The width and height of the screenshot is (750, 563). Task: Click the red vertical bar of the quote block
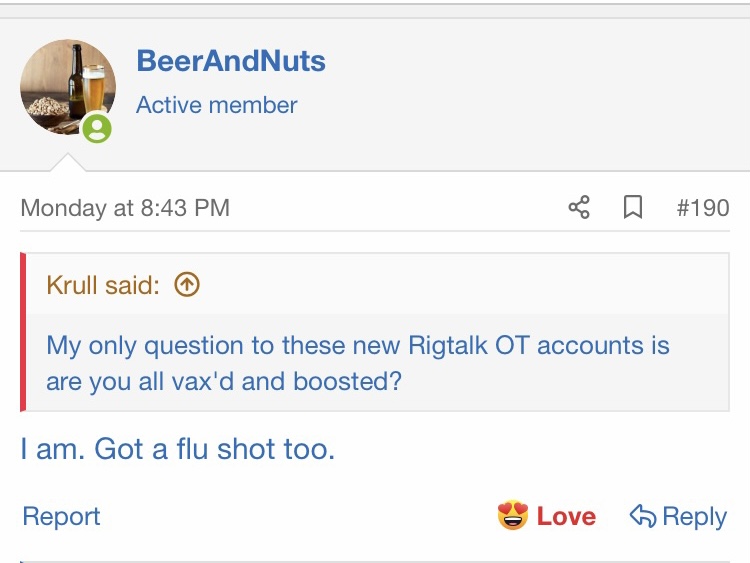tap(22, 332)
